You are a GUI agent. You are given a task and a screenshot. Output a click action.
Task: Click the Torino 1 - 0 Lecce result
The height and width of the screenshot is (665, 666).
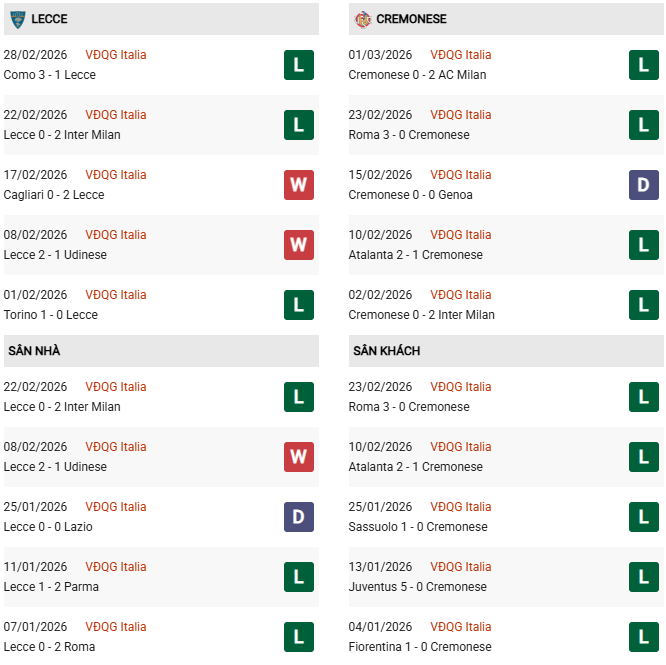tap(50, 315)
